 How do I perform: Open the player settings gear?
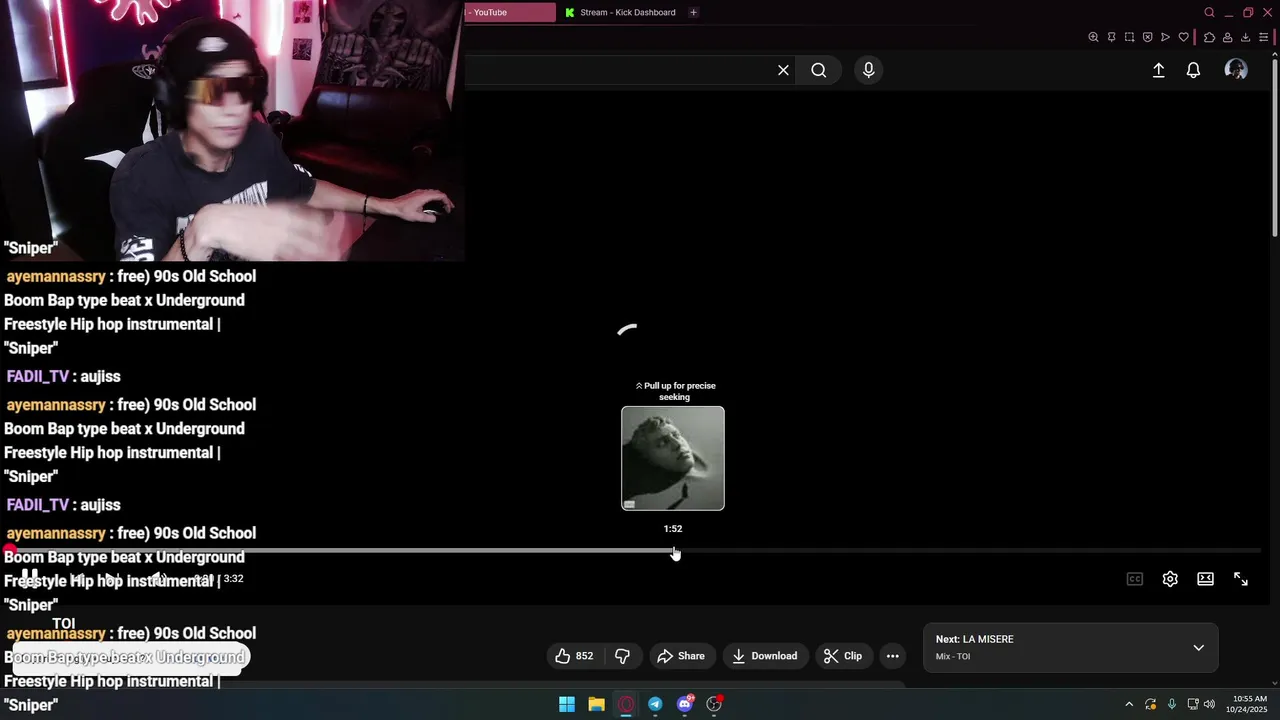[1170, 579]
